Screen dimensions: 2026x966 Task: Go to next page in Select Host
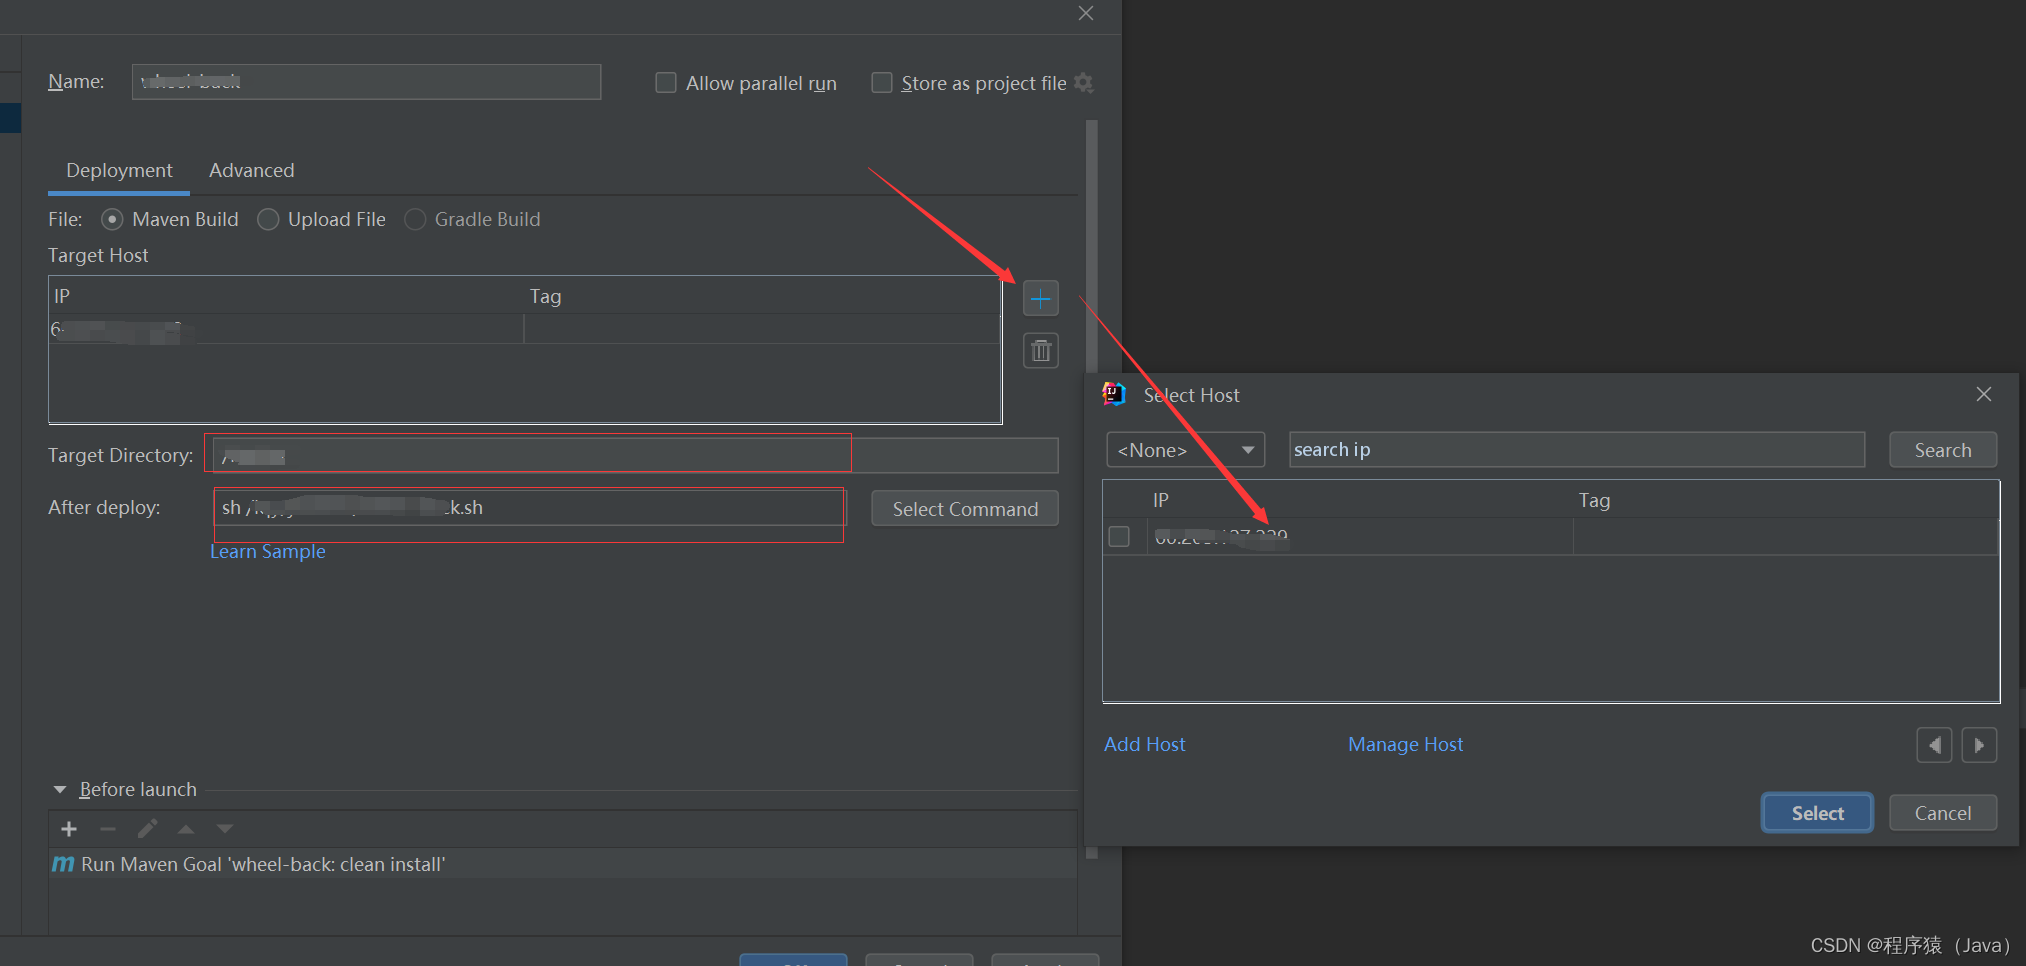pyautogui.click(x=1979, y=745)
